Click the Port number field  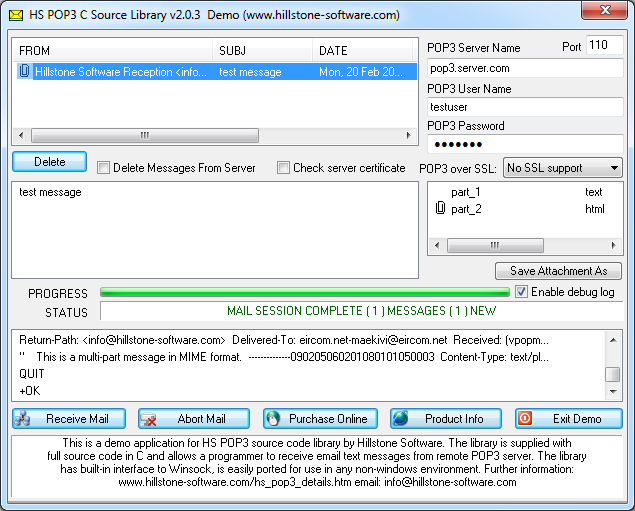click(x=604, y=45)
